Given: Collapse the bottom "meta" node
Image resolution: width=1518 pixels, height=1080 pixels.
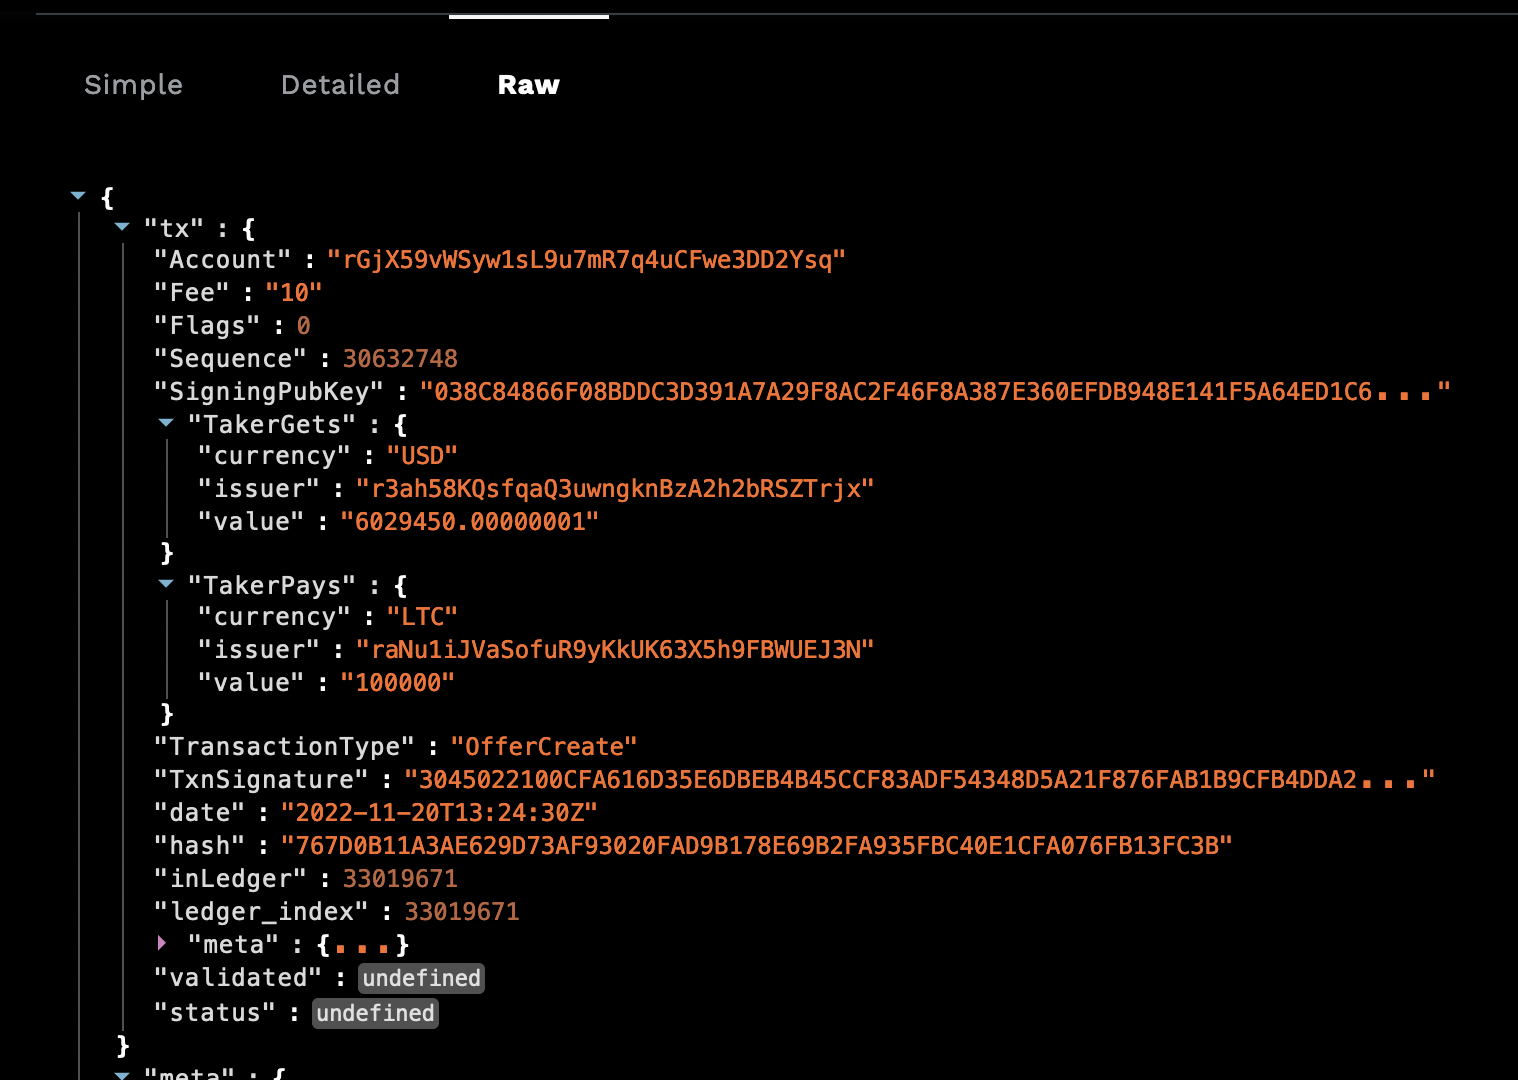Looking at the screenshot, I should [122, 1074].
